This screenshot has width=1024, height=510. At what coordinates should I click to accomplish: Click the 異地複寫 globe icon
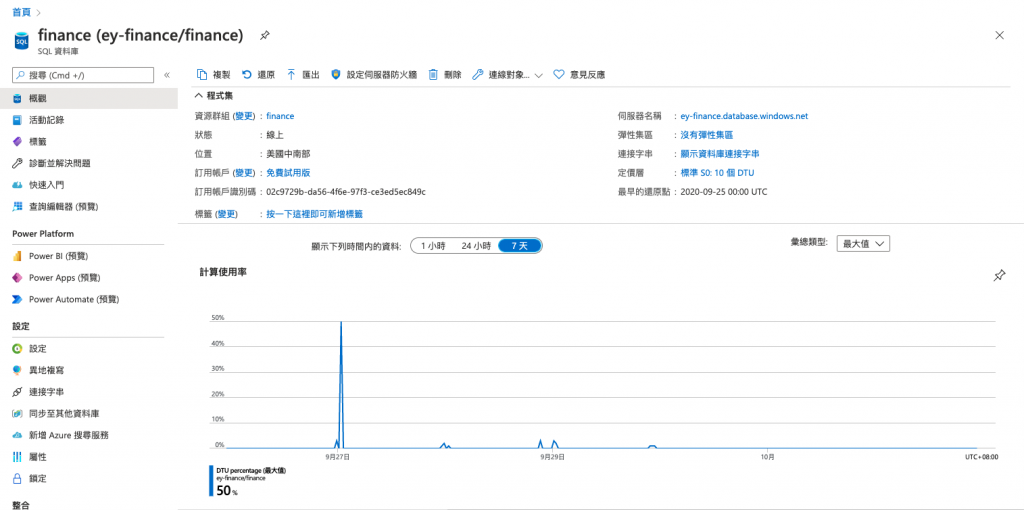coord(17,370)
